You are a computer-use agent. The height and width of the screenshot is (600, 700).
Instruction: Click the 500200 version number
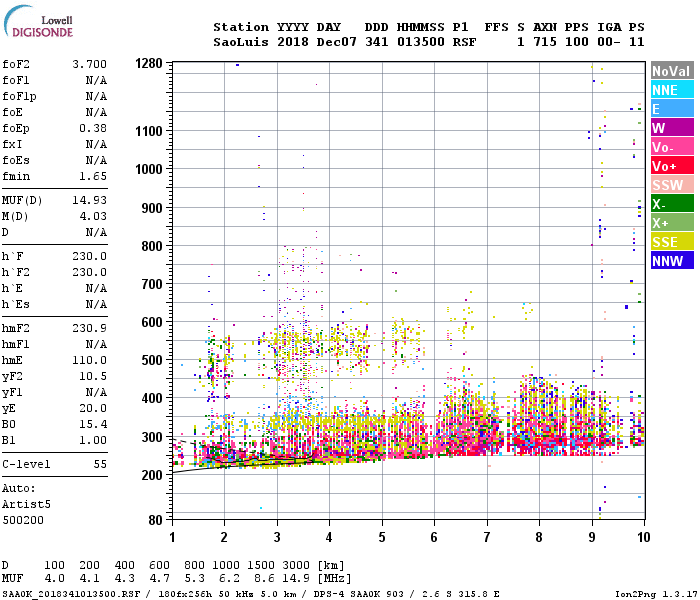23,520
